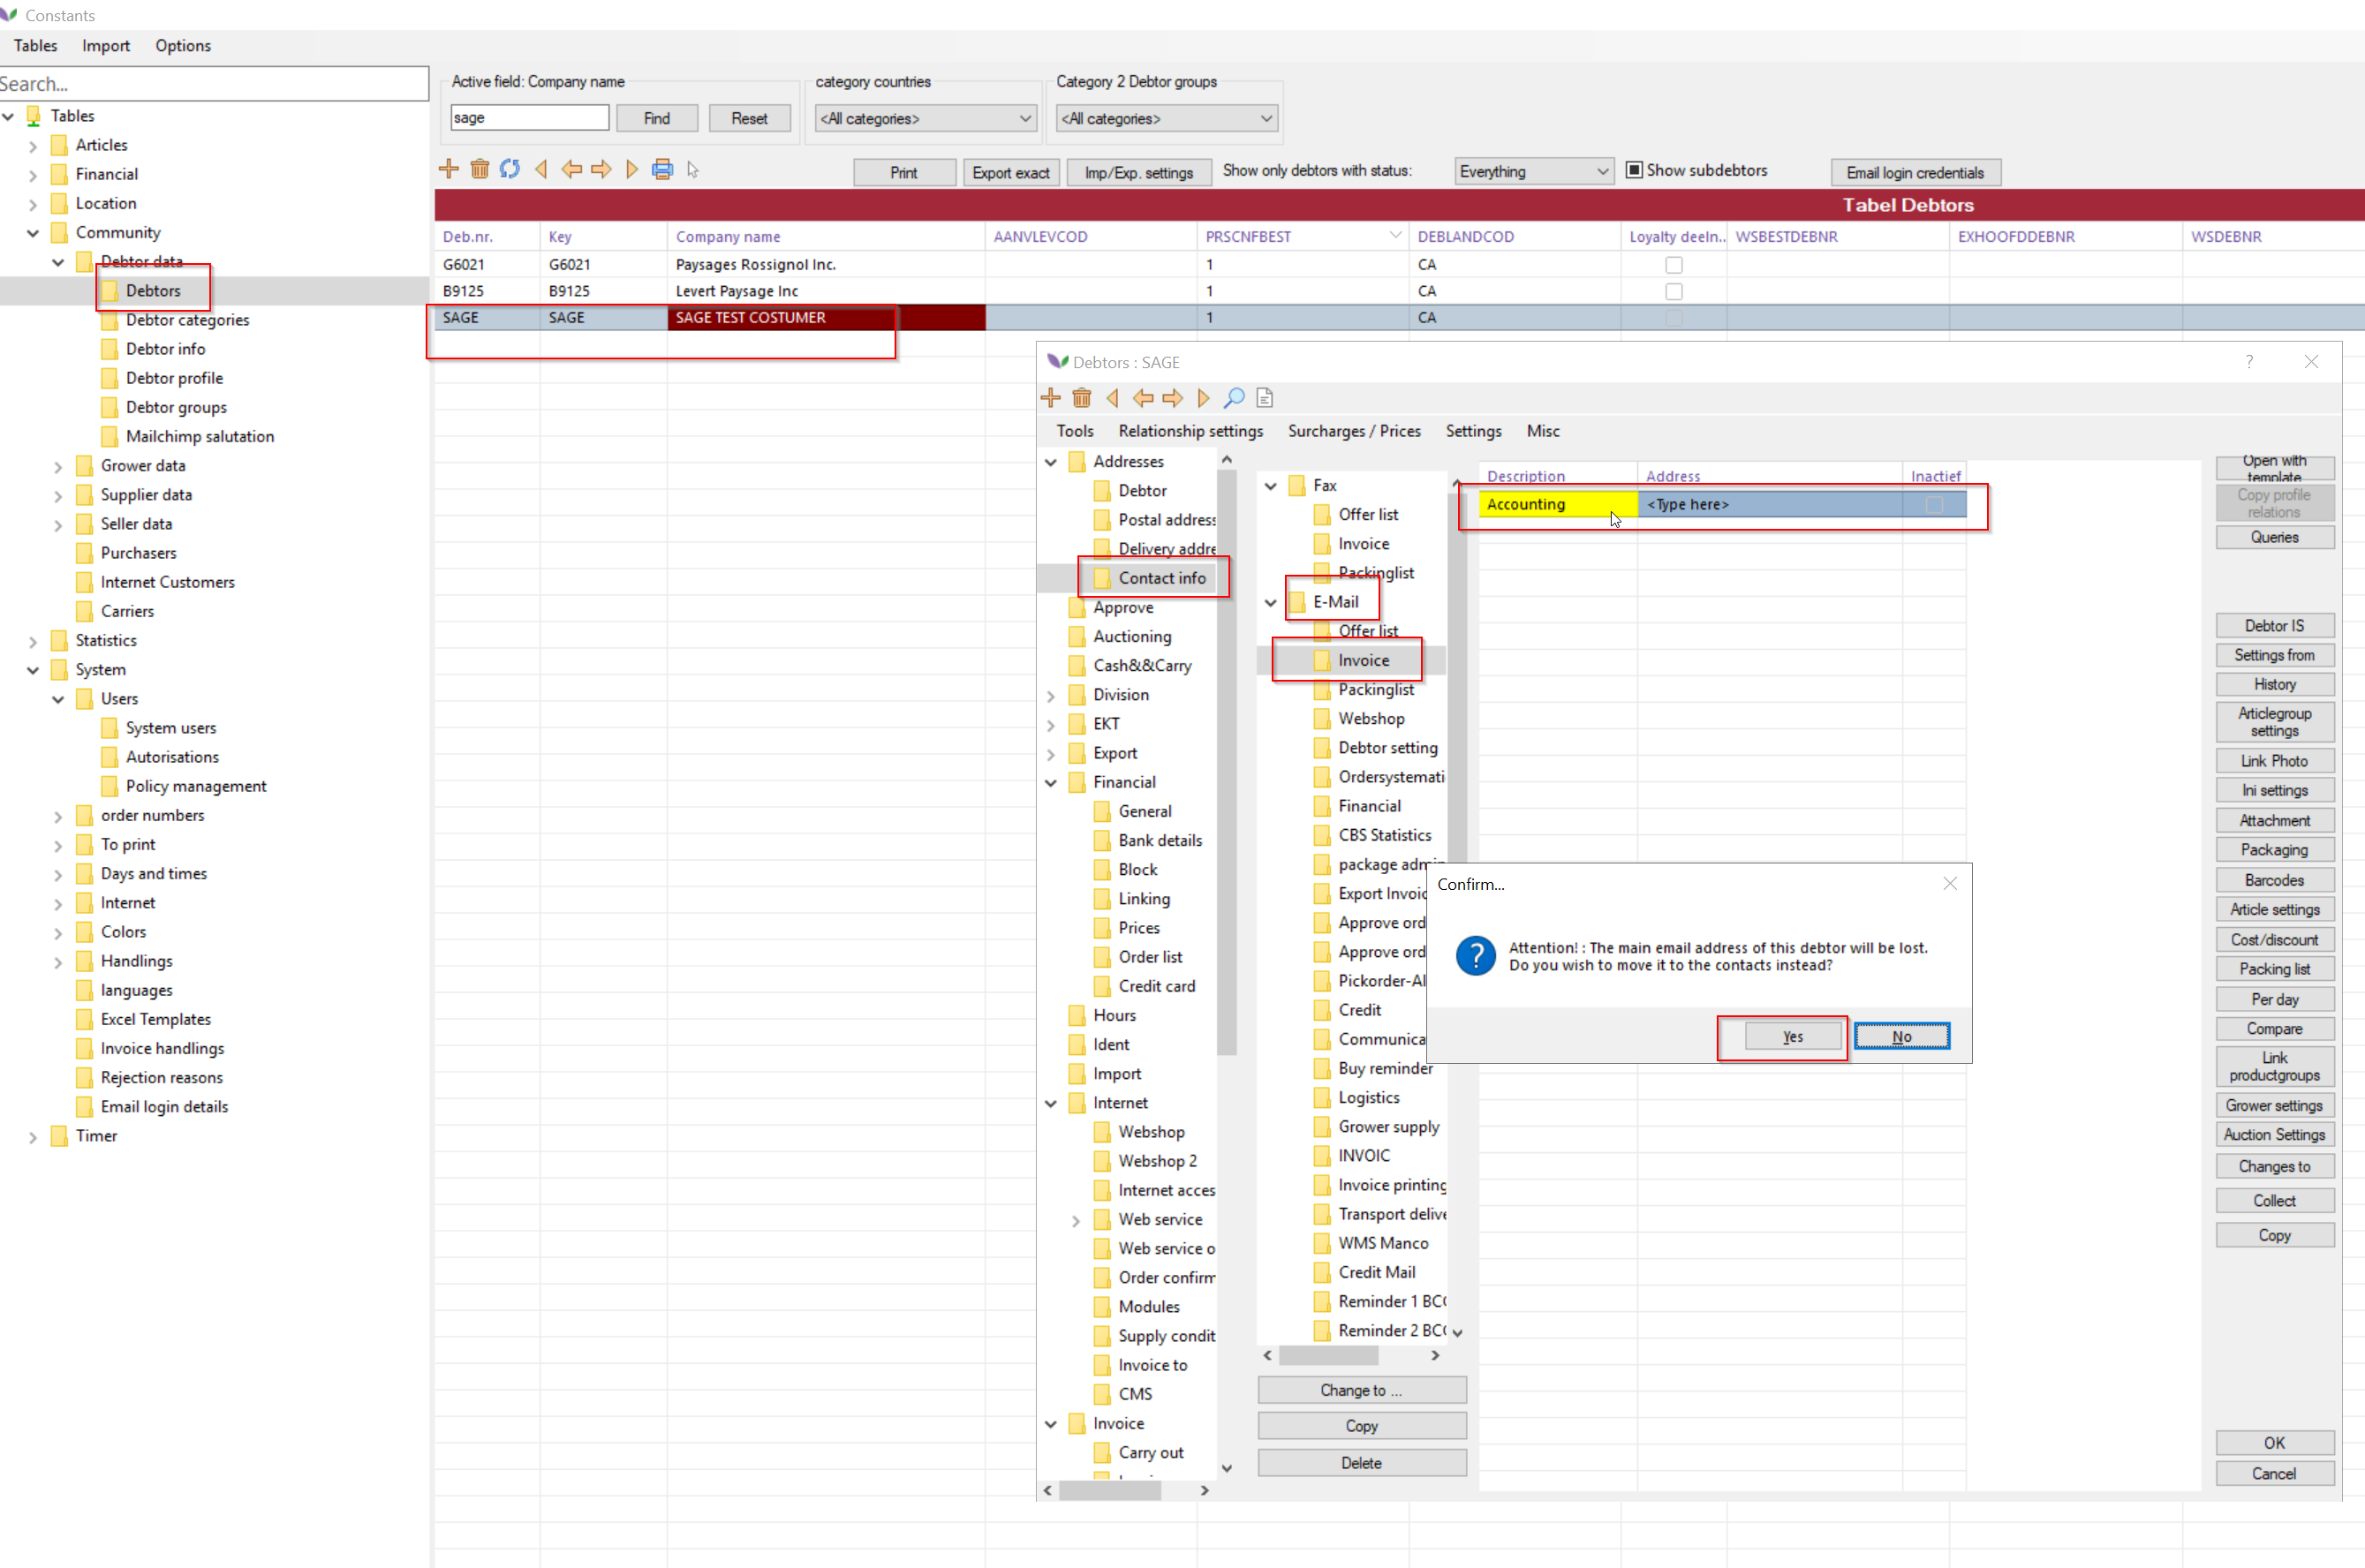
Task: Toggle the Show subdebtors checkbox
Action: click(x=1634, y=170)
